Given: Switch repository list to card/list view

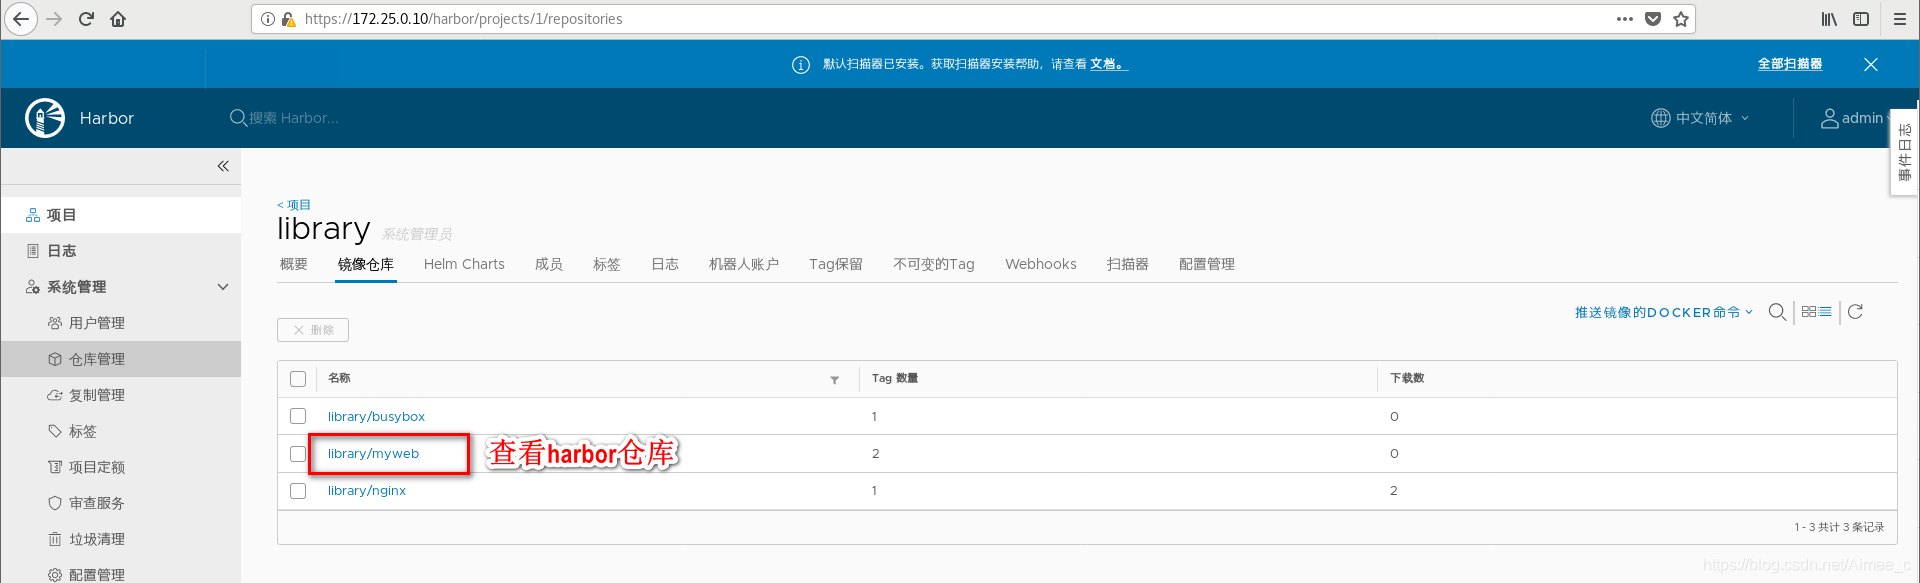Looking at the screenshot, I should [1817, 312].
